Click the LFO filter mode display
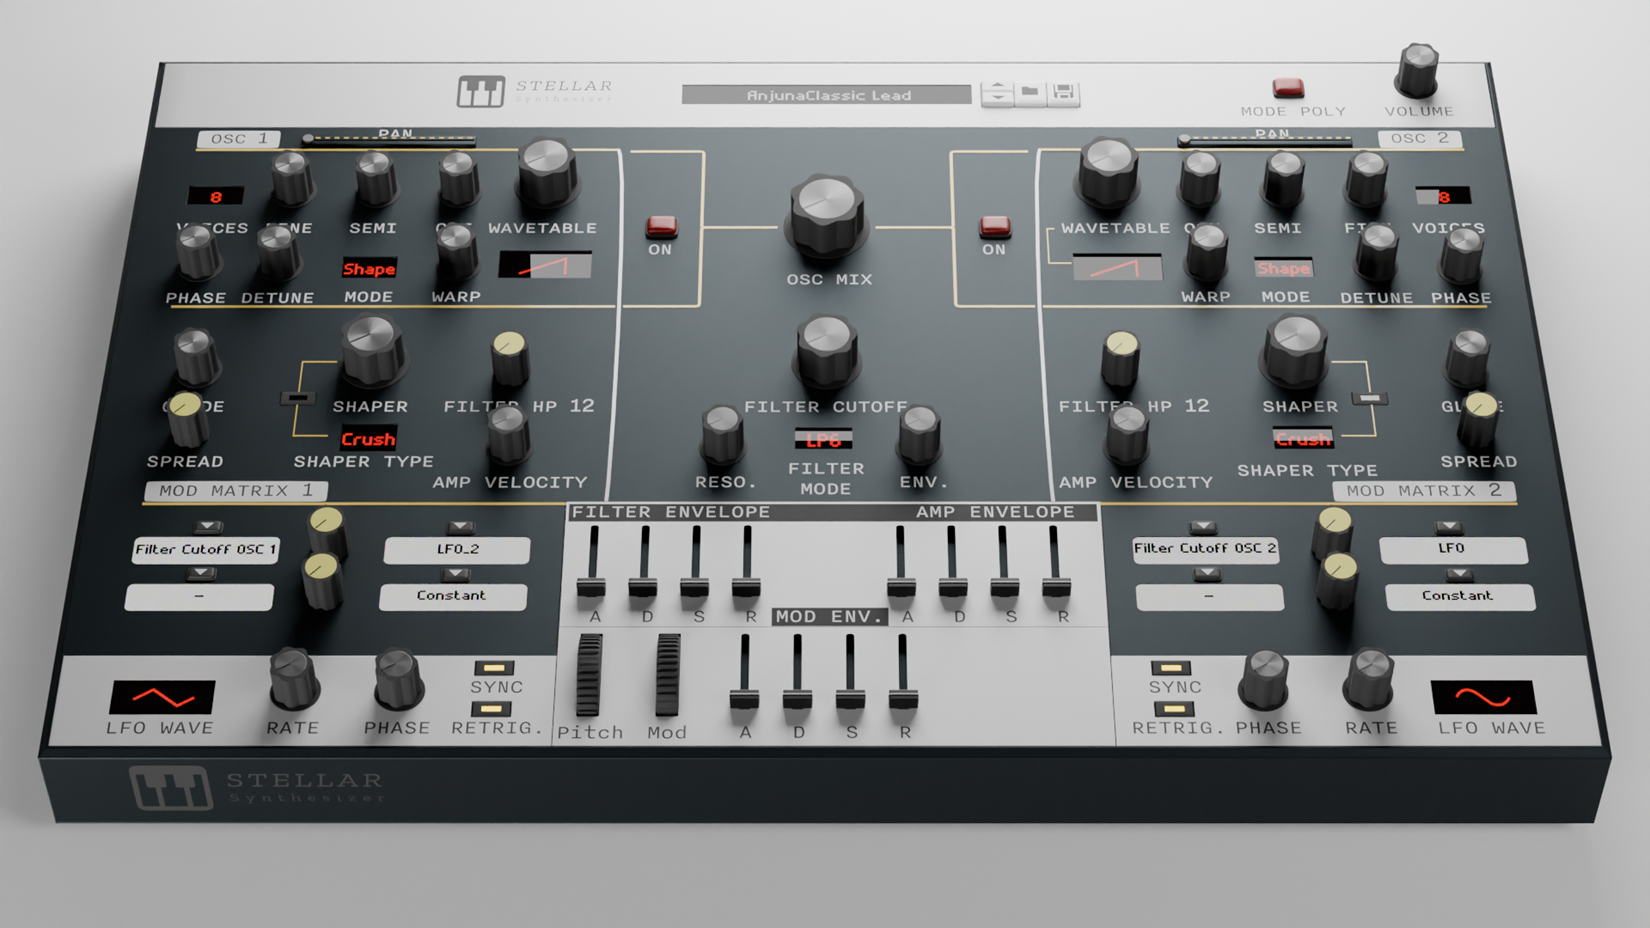1650x928 pixels. (822, 439)
